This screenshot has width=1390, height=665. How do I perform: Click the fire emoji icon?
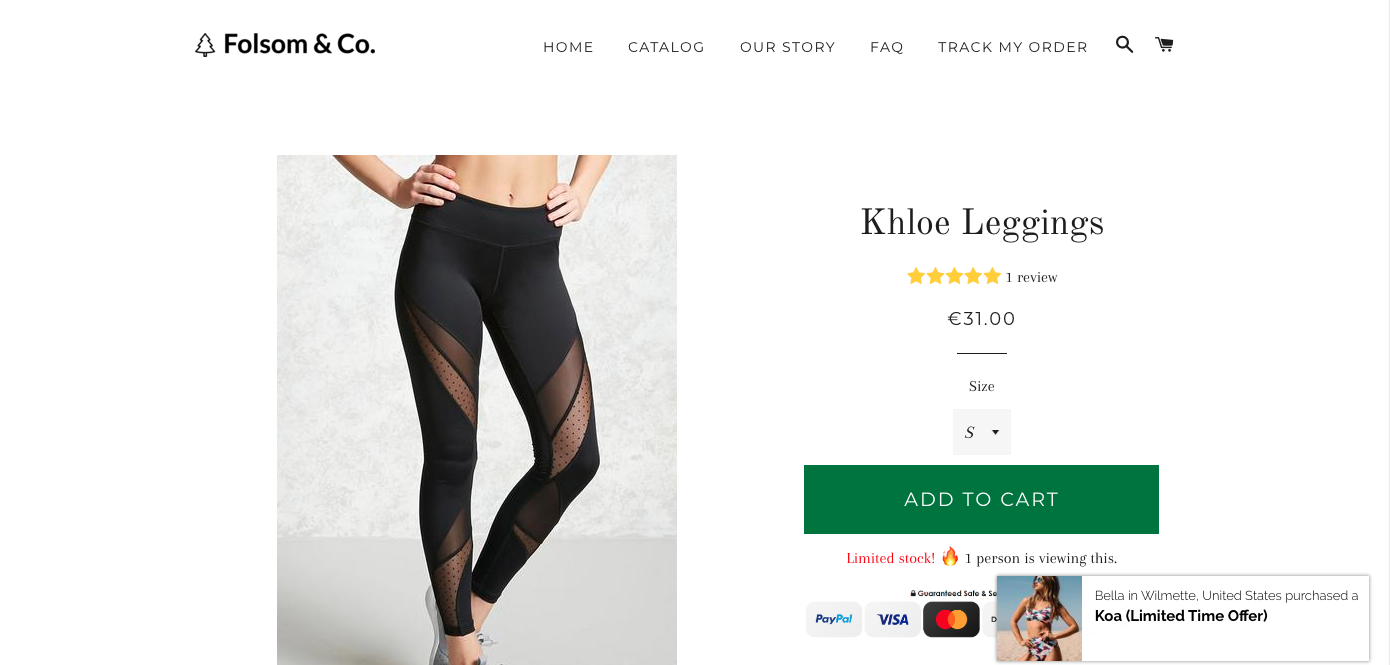click(950, 557)
